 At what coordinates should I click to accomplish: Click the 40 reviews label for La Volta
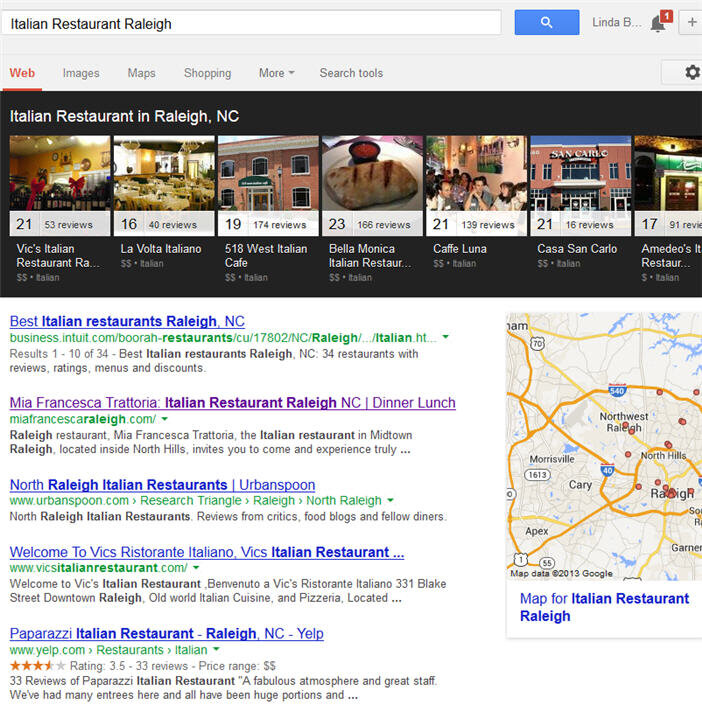point(173,224)
